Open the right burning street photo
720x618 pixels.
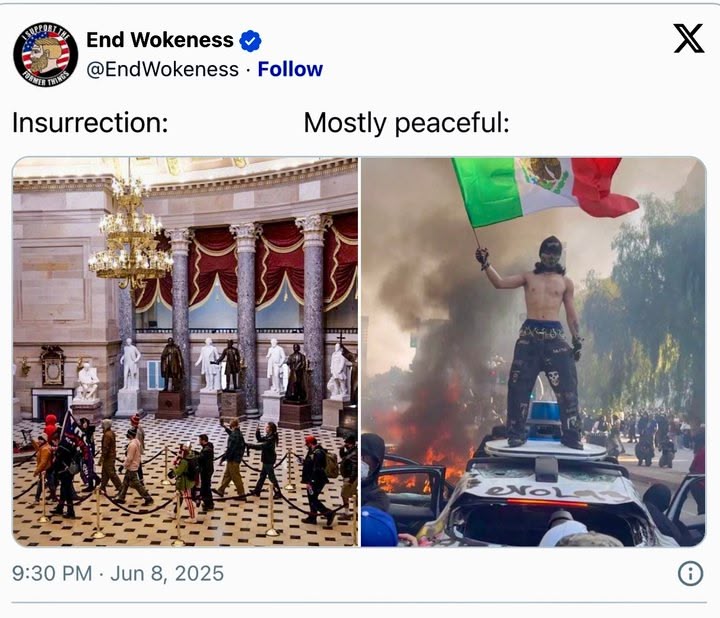click(534, 352)
